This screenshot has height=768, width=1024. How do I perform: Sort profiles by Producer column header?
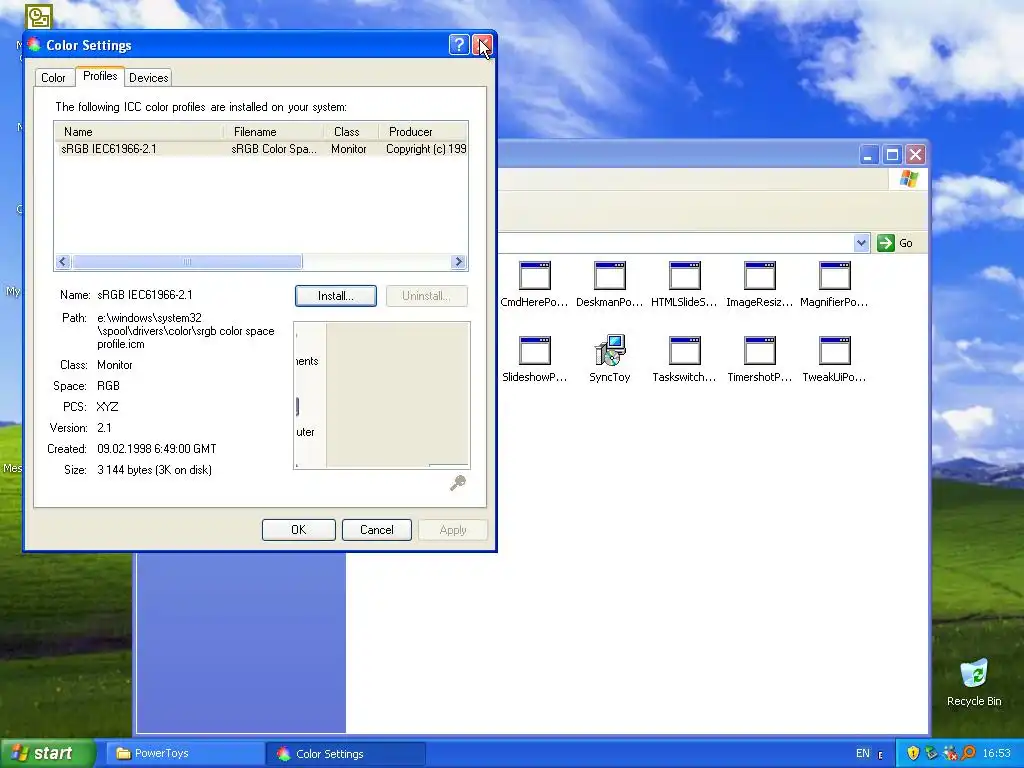[423, 131]
